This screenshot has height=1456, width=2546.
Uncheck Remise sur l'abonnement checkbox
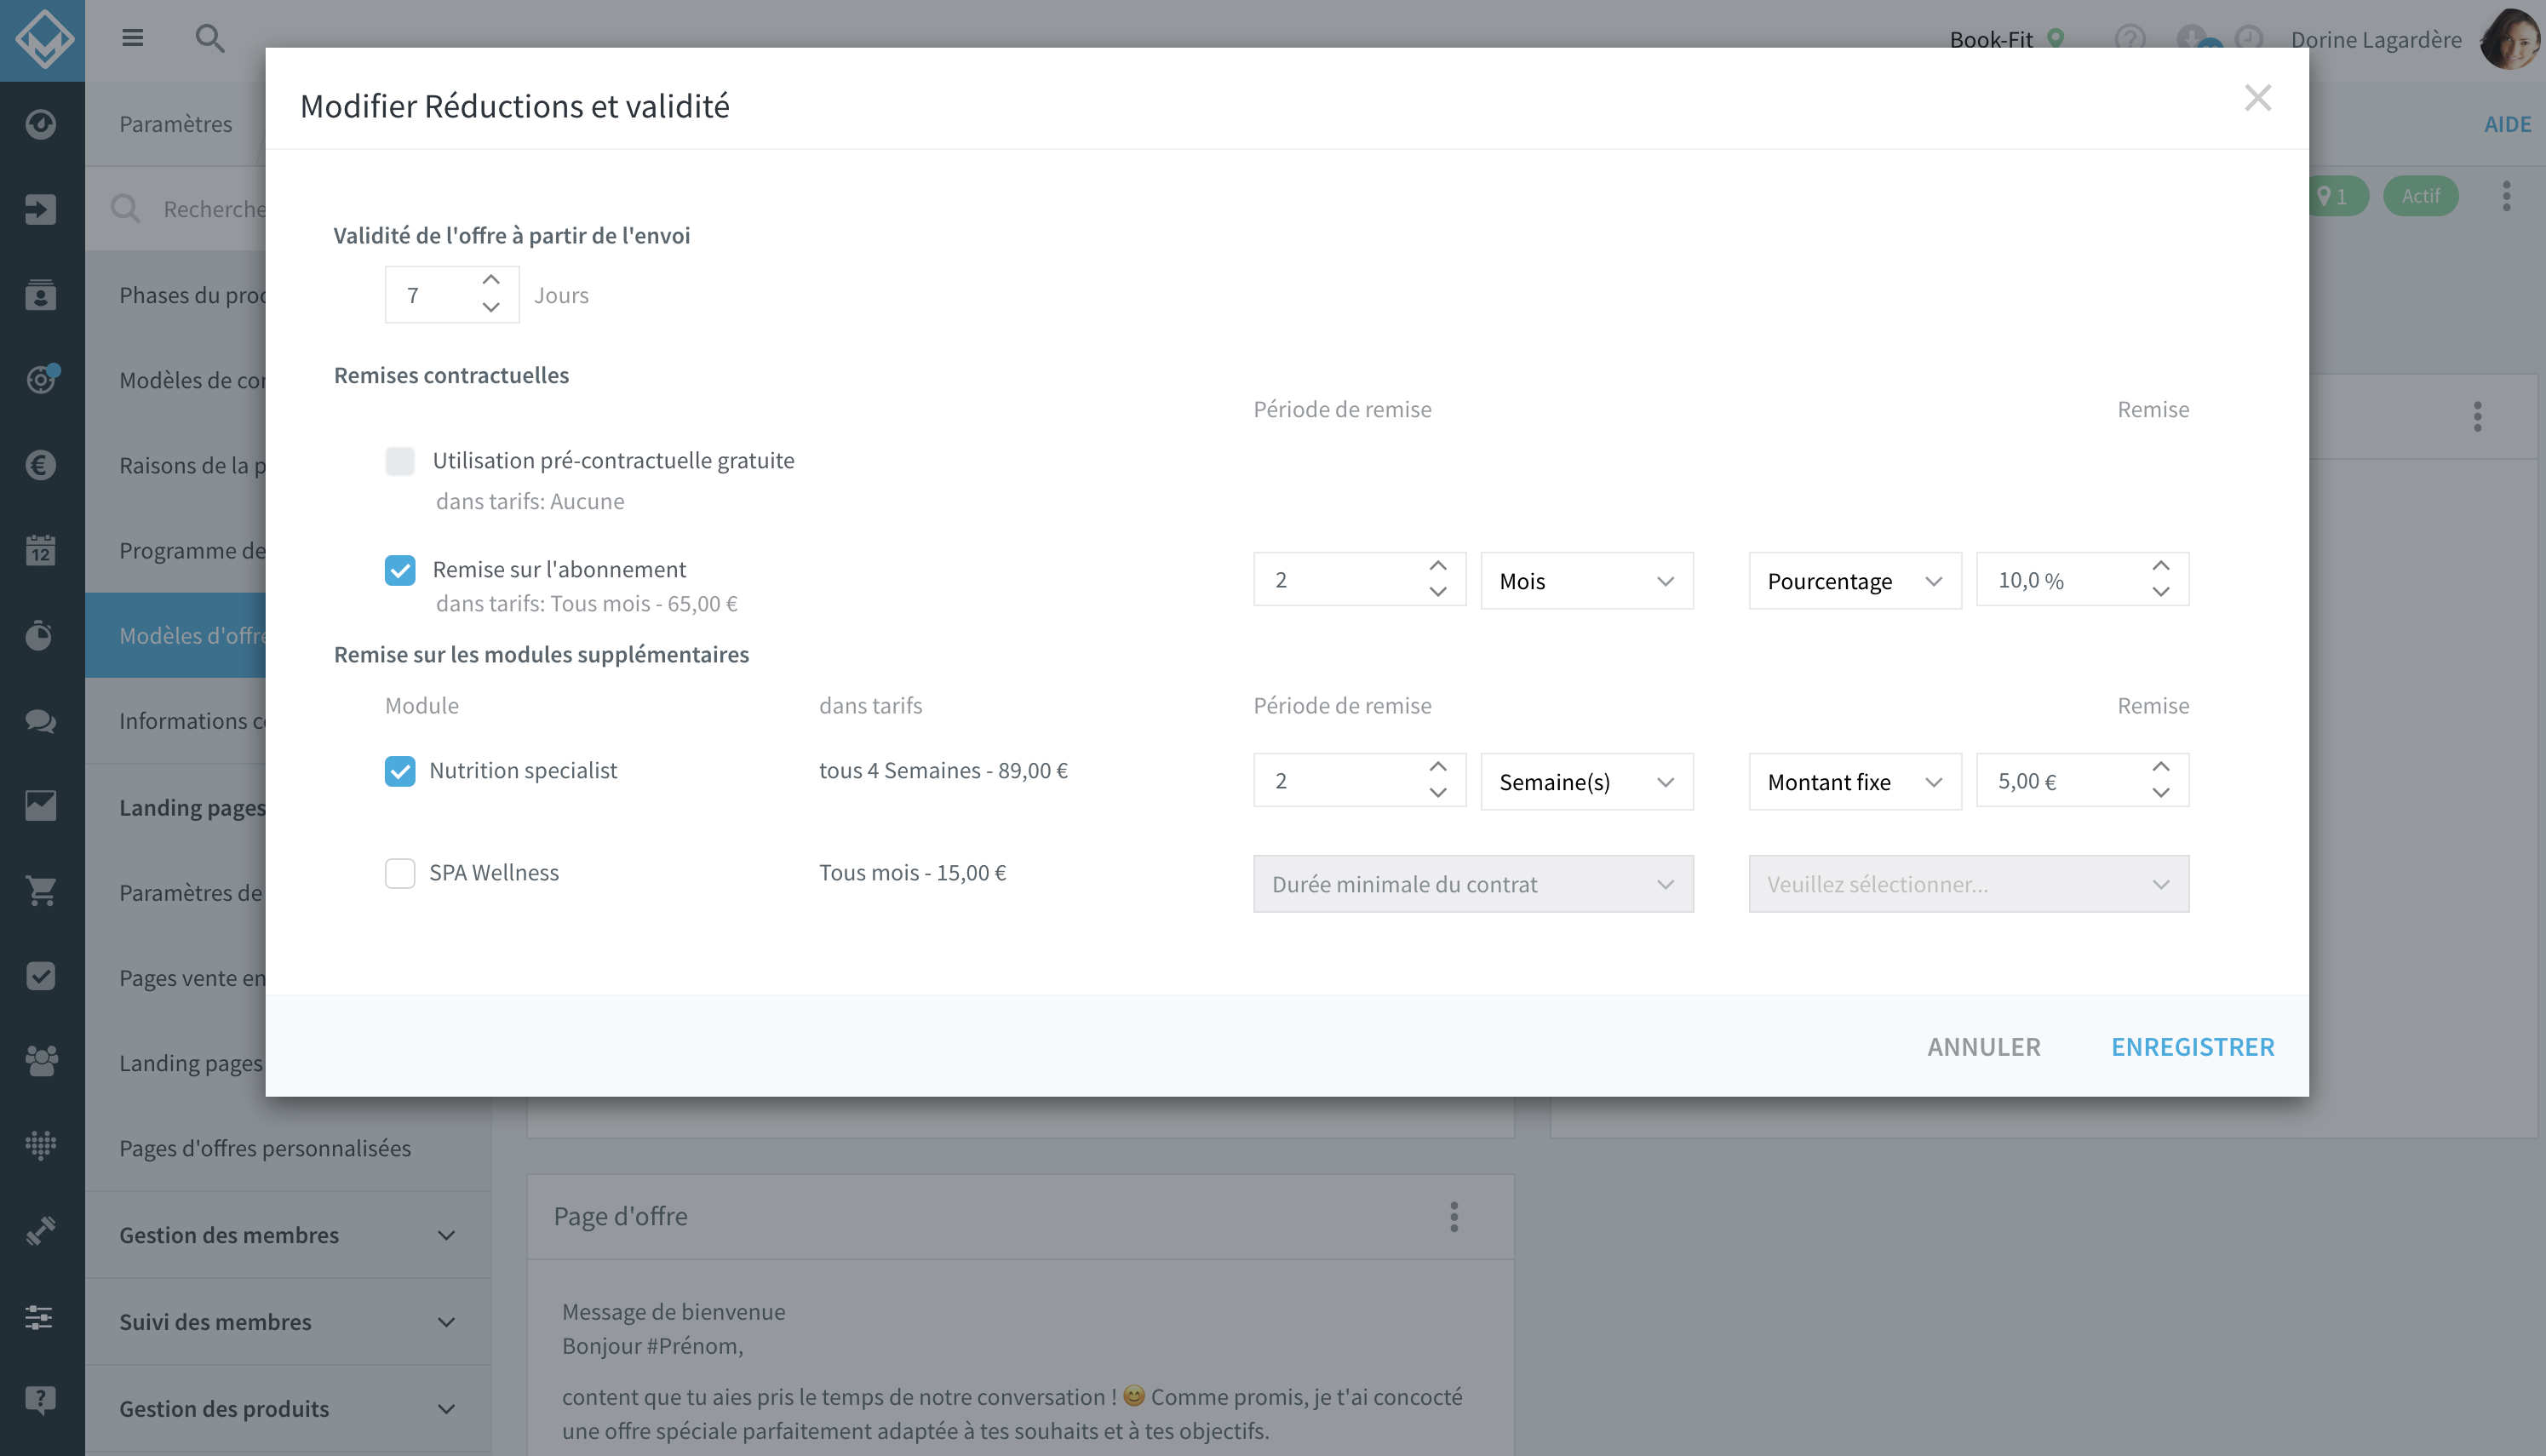400,570
